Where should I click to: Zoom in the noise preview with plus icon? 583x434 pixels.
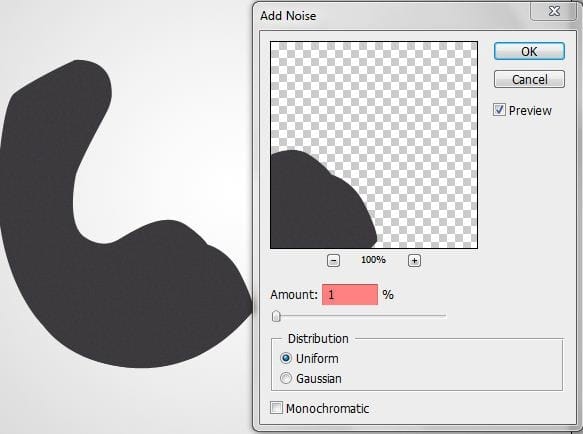(414, 260)
